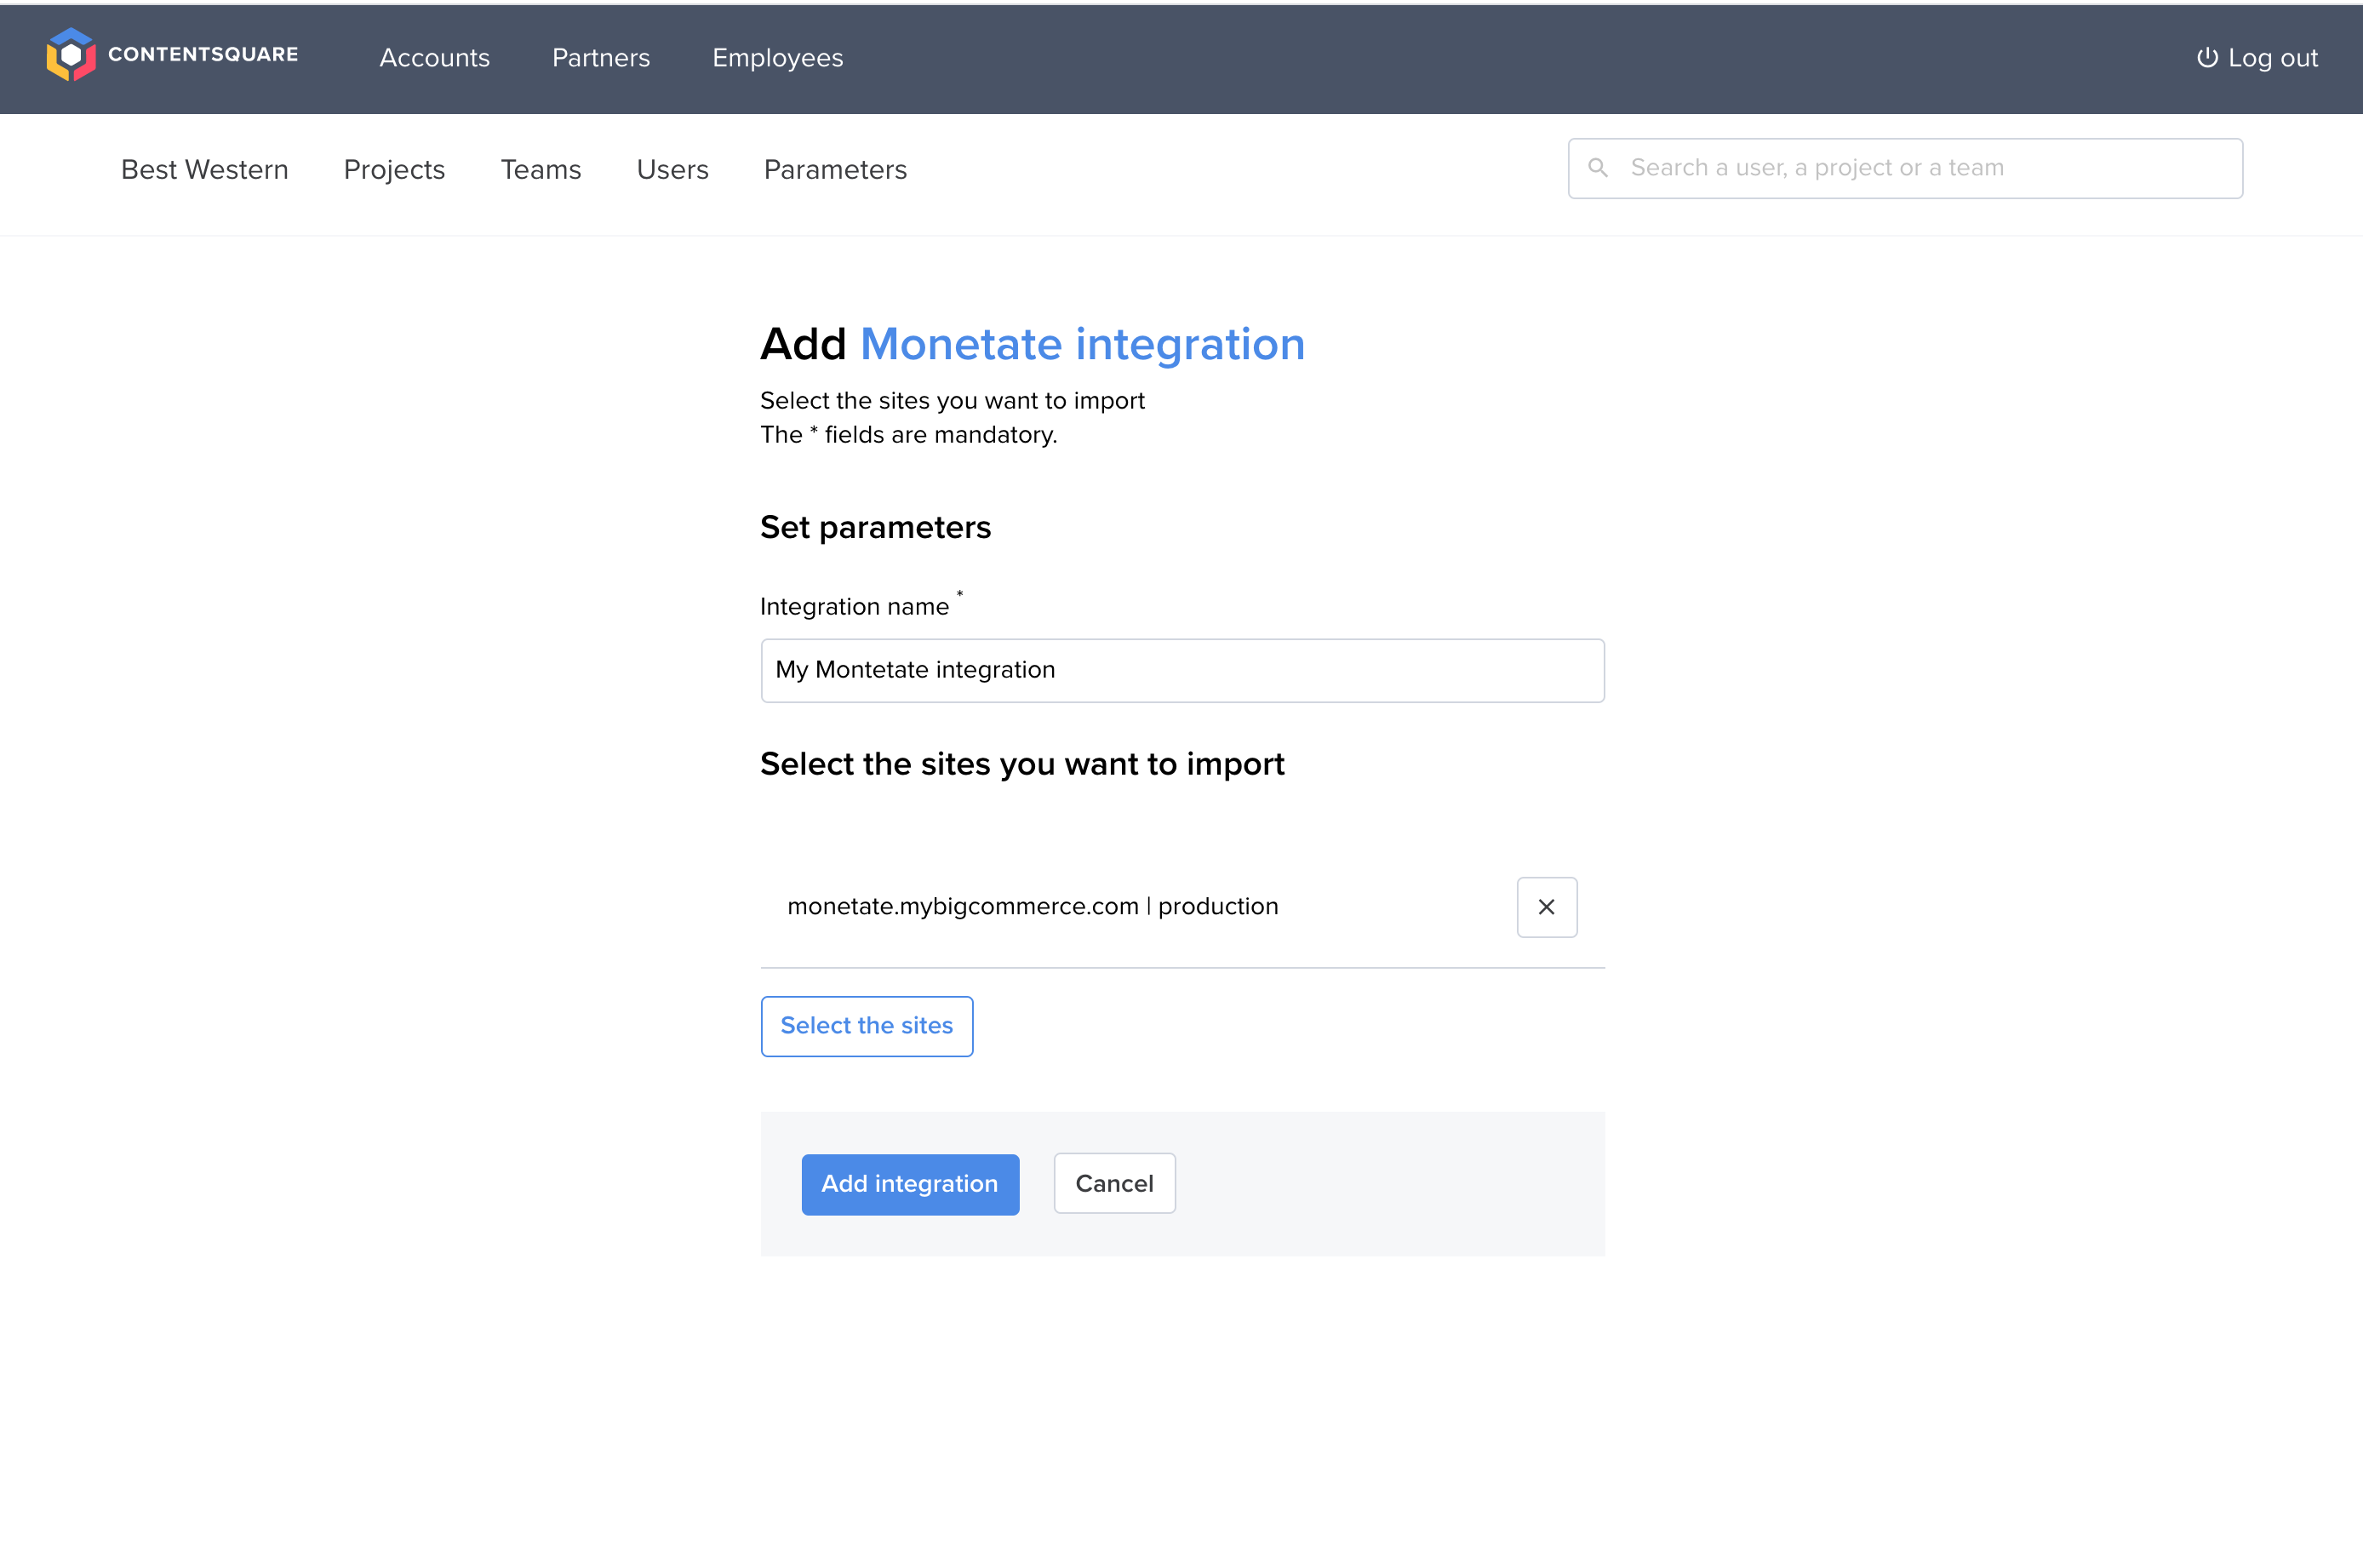Click the CONTENTSQUARE brand name text
Image resolution: width=2363 pixels, height=1568 pixels.
click(203, 54)
